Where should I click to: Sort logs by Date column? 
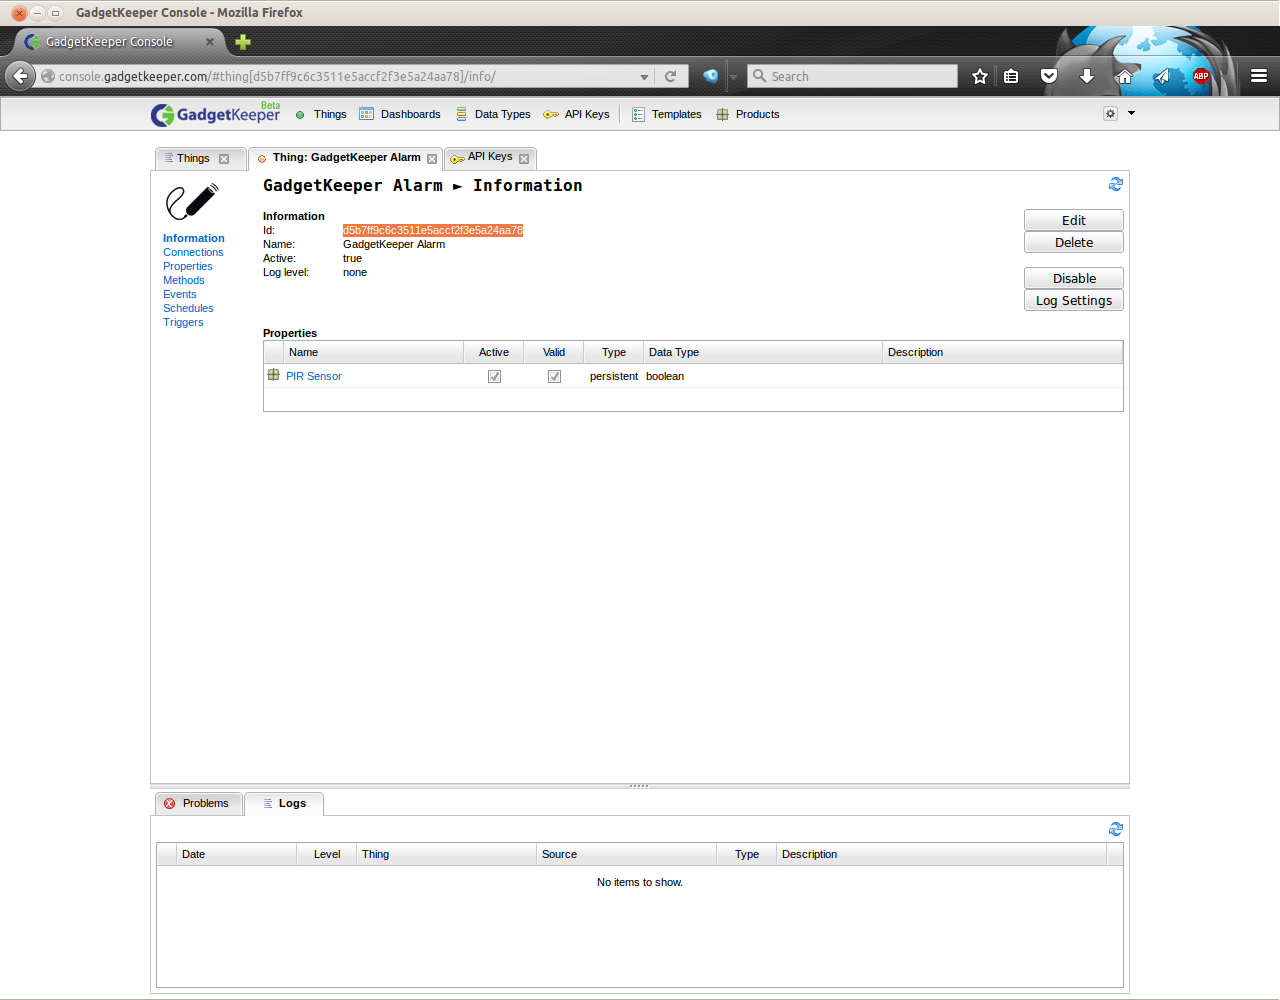point(236,854)
